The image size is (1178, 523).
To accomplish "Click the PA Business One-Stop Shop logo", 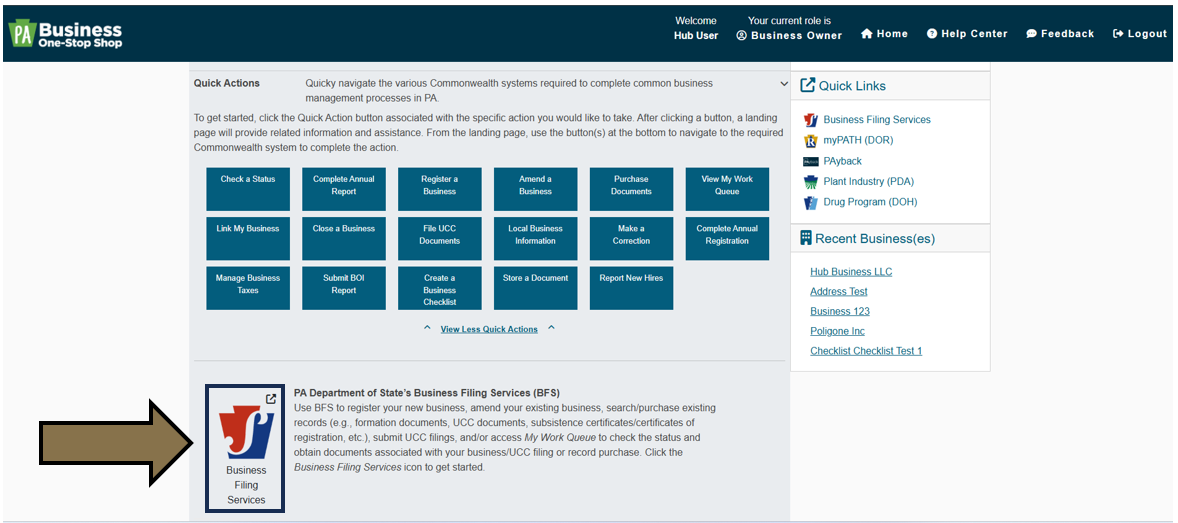I will tap(65, 34).
